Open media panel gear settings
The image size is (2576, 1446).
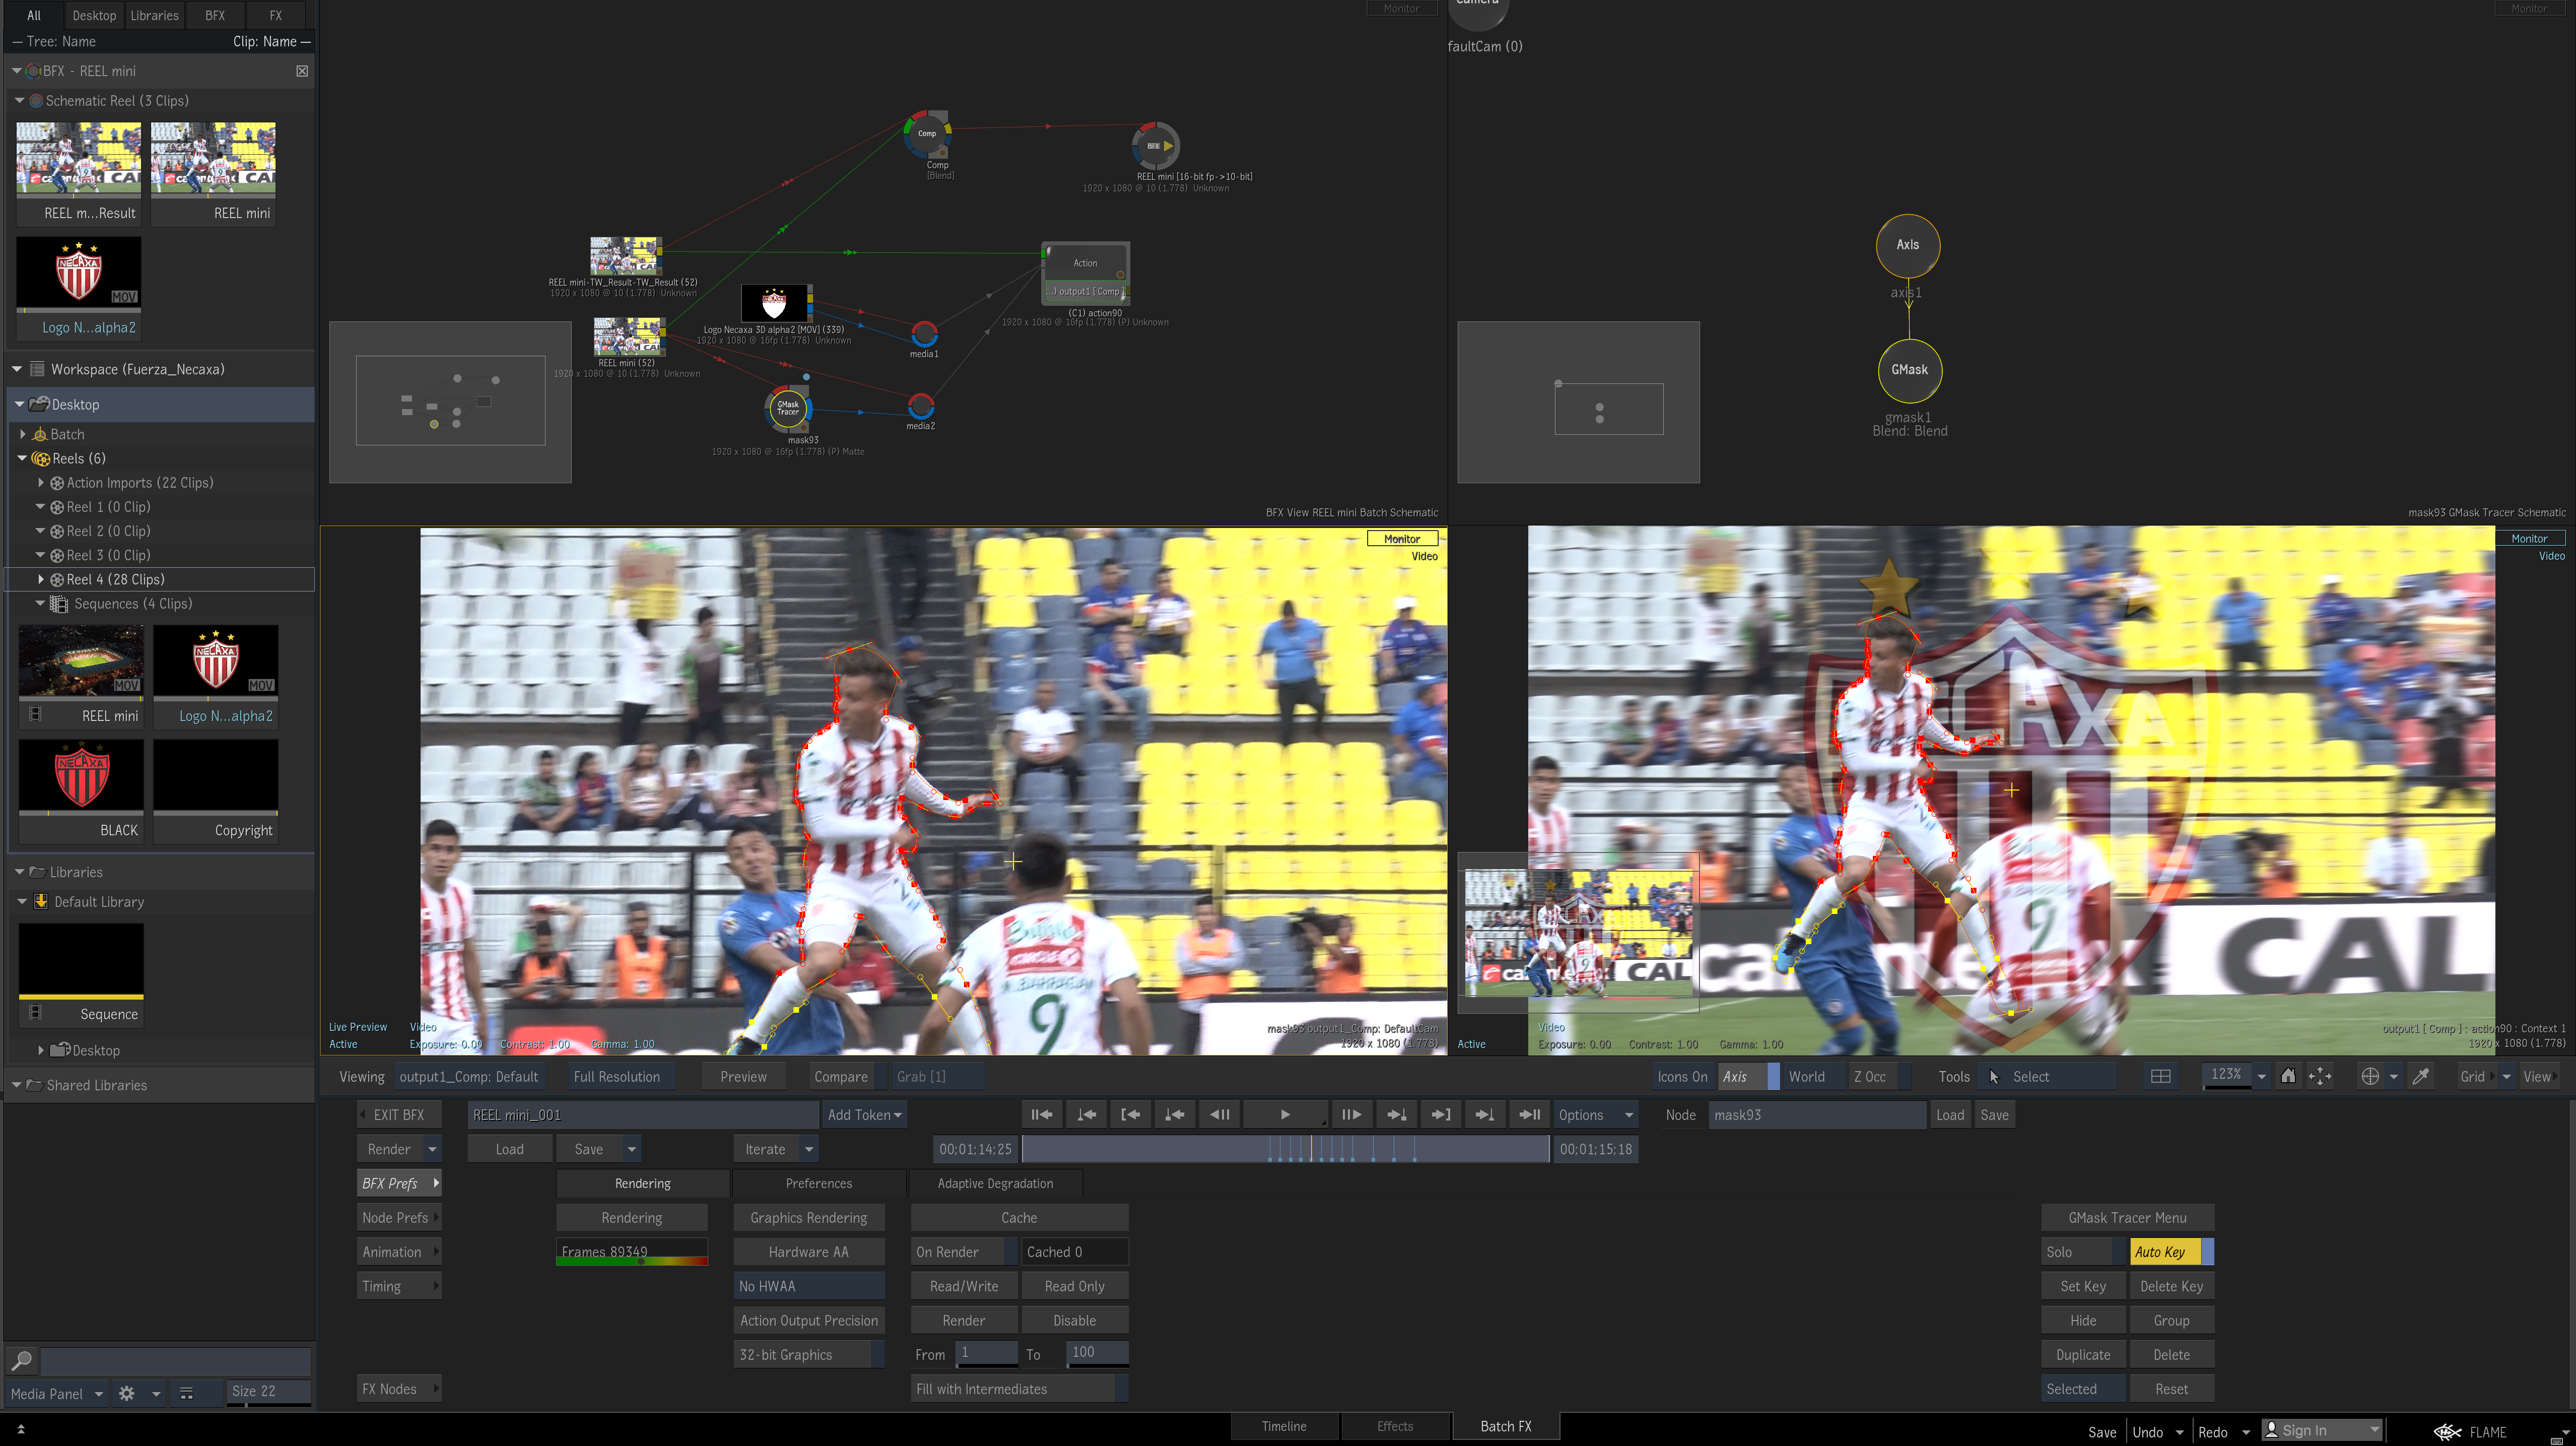[x=126, y=1393]
